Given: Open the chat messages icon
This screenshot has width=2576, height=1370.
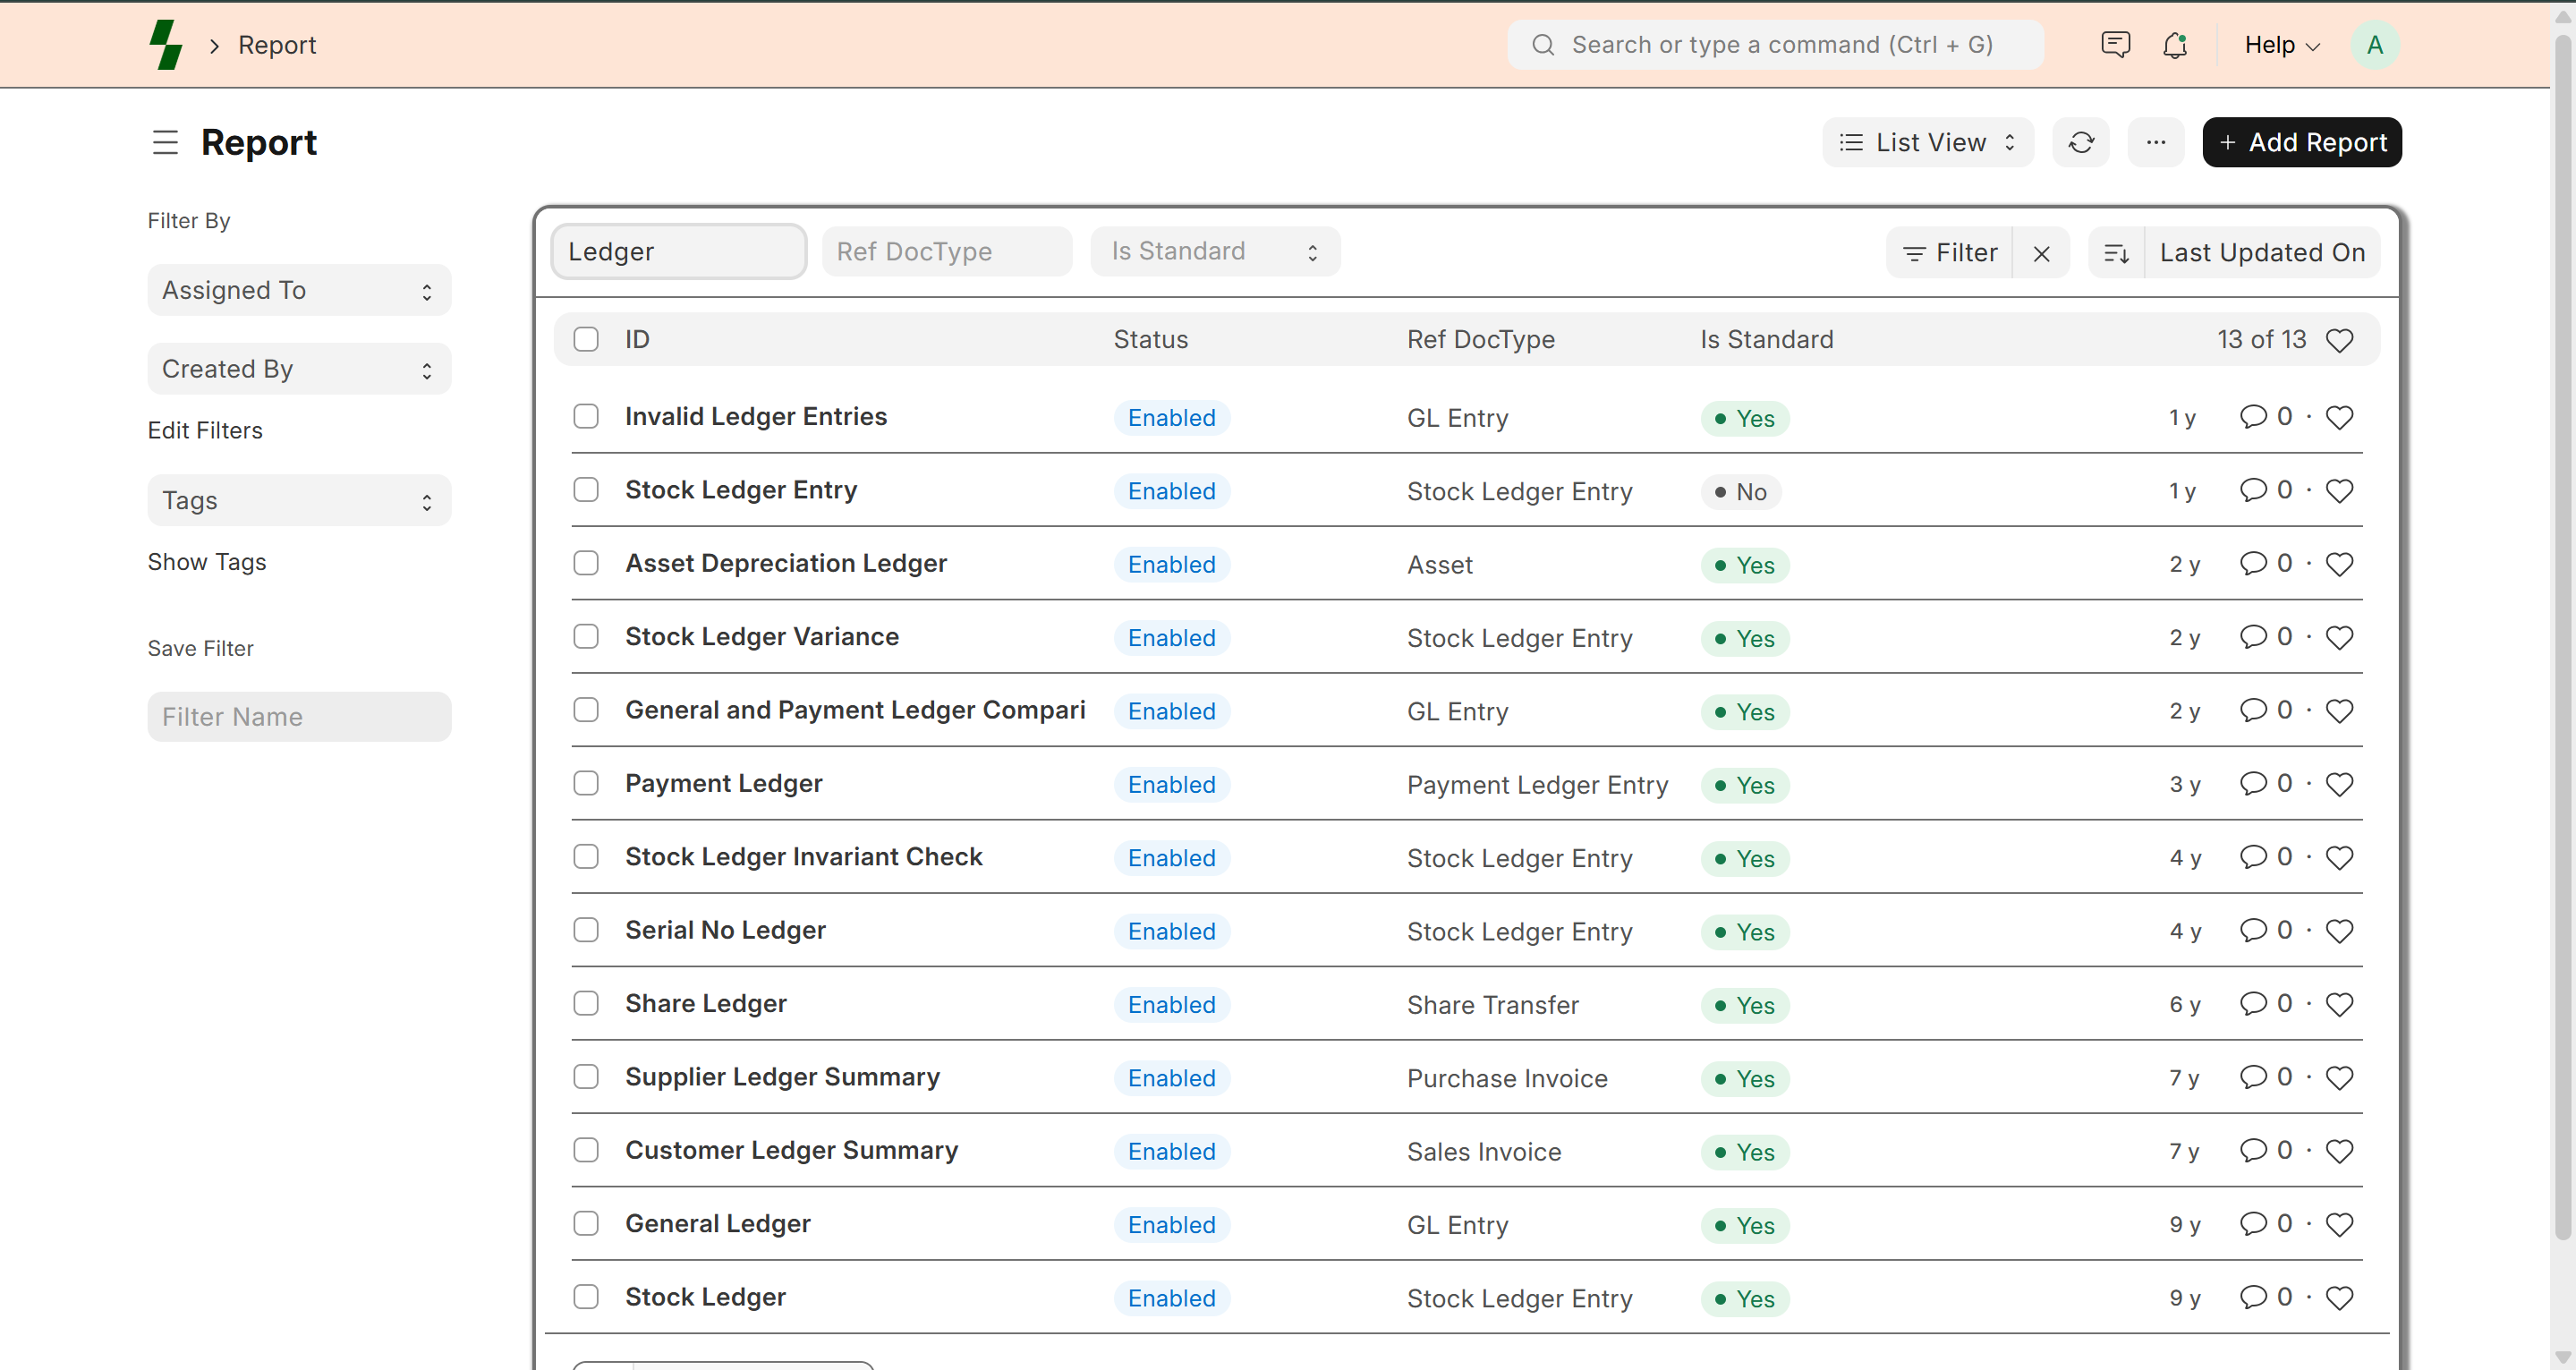Looking at the screenshot, I should [2115, 45].
